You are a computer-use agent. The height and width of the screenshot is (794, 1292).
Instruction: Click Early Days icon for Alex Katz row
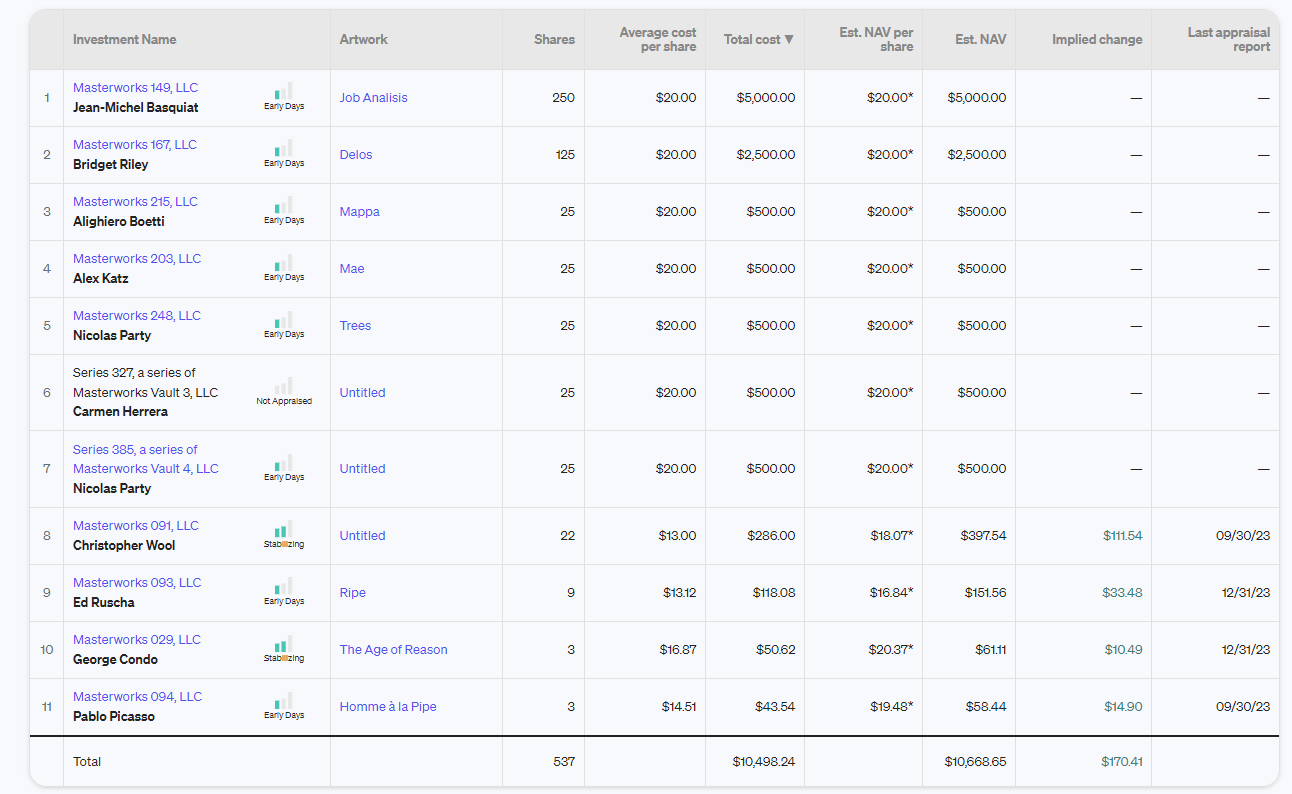point(284,267)
